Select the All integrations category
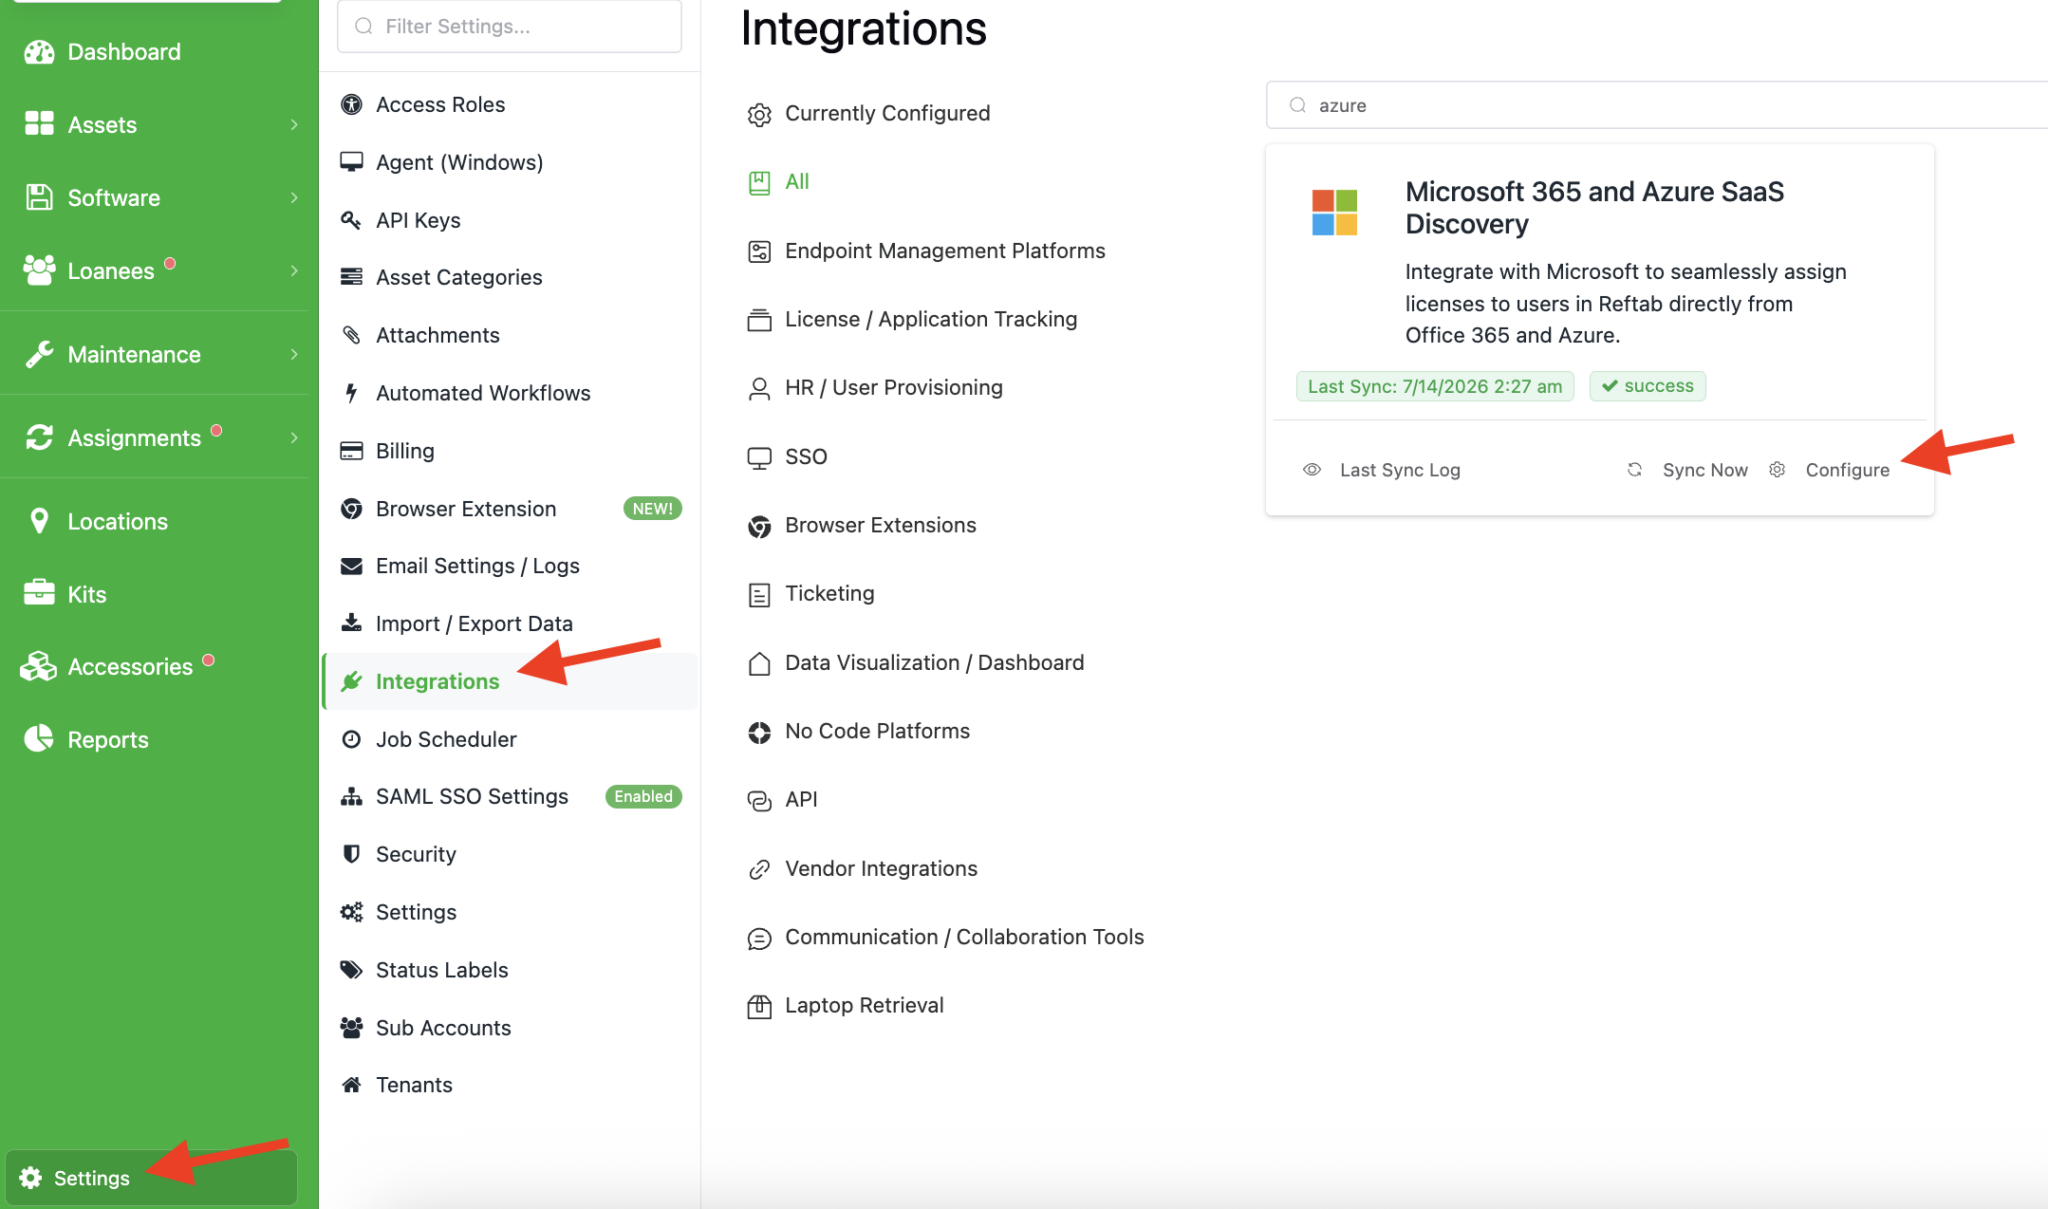The width and height of the screenshot is (2048, 1209). [x=779, y=182]
